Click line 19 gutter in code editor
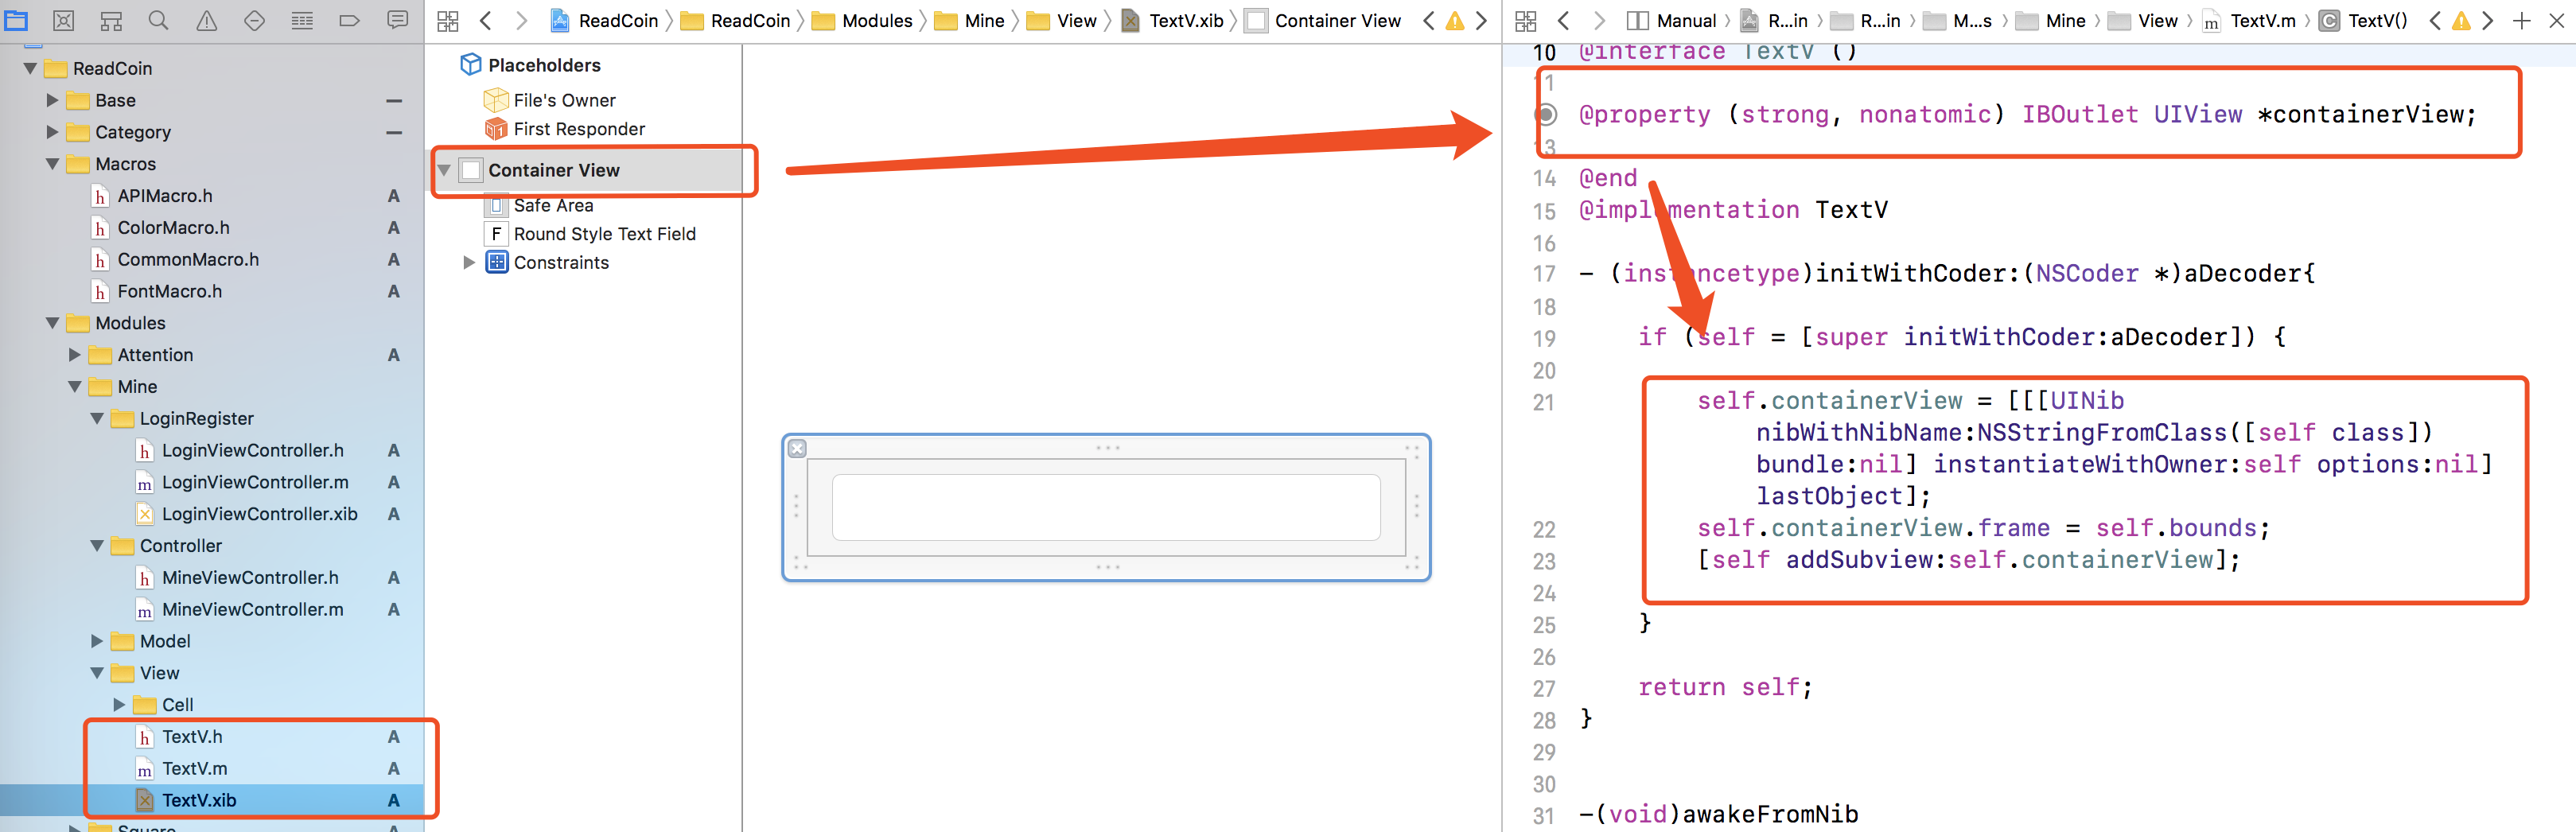 point(1545,338)
